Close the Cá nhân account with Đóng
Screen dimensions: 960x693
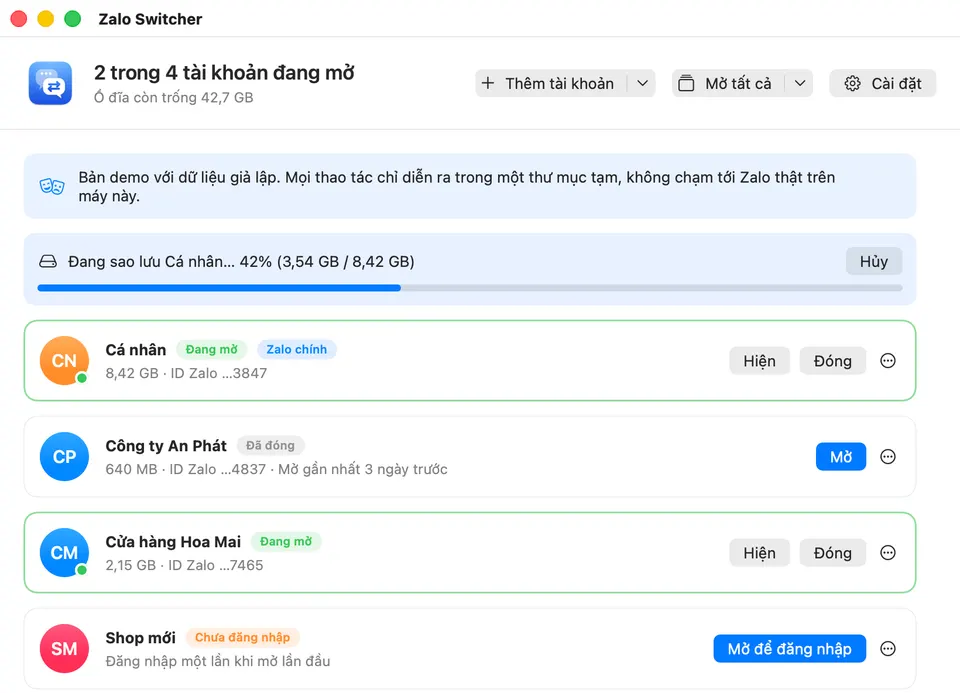click(833, 361)
